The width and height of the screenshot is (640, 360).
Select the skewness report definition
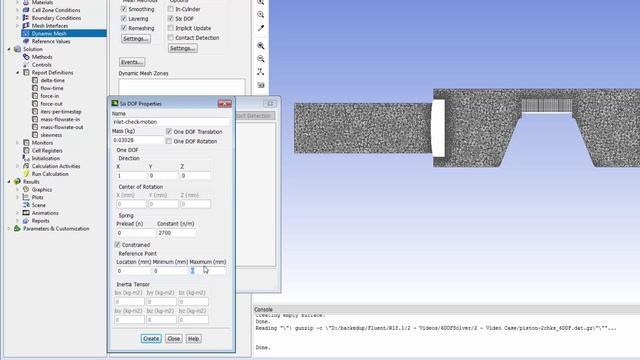point(51,135)
